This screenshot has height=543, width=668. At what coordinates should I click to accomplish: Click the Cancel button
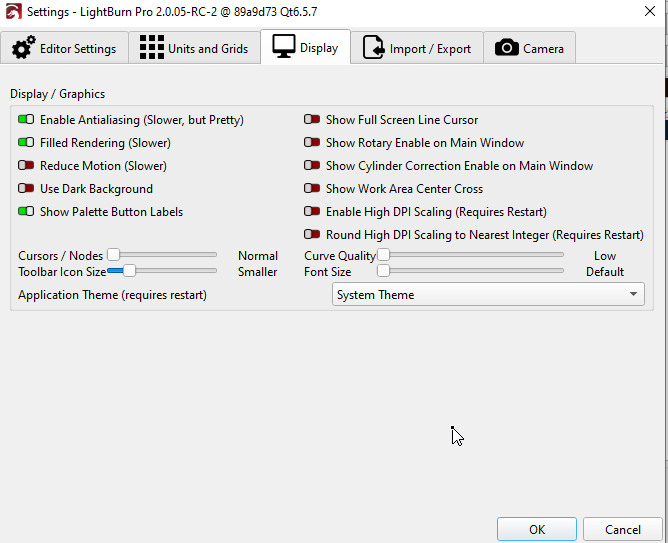pyautogui.click(x=623, y=529)
